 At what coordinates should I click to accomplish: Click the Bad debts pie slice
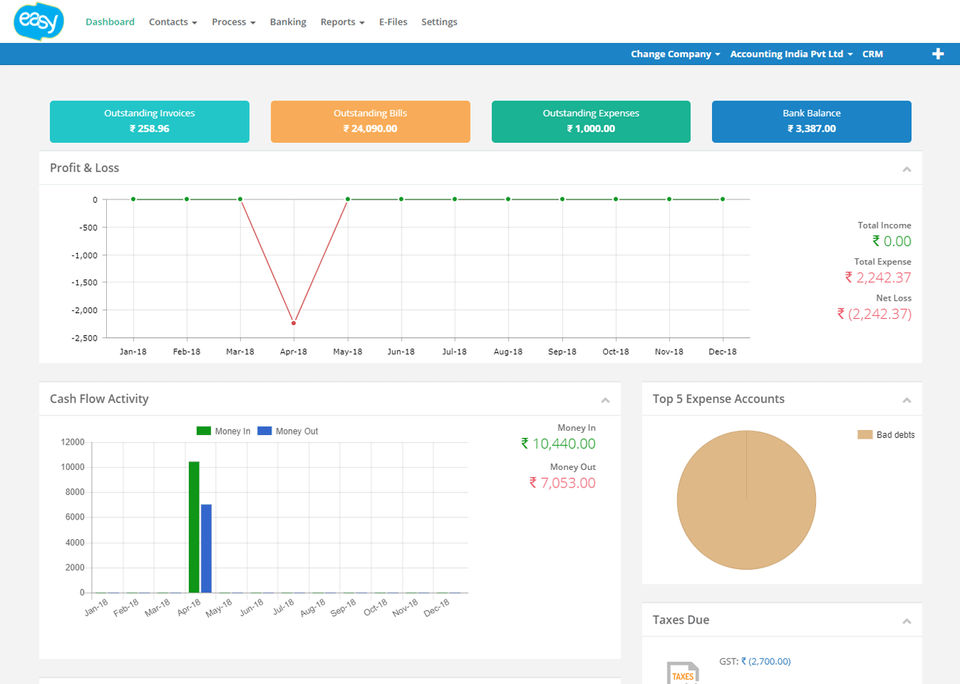(746, 510)
